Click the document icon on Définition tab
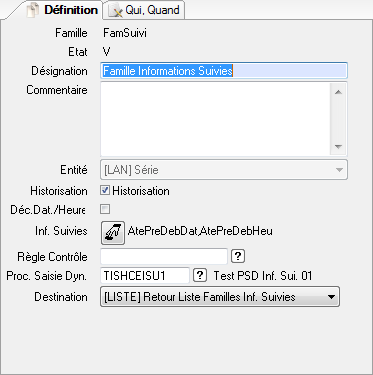373x375 pixels. tap(33, 11)
